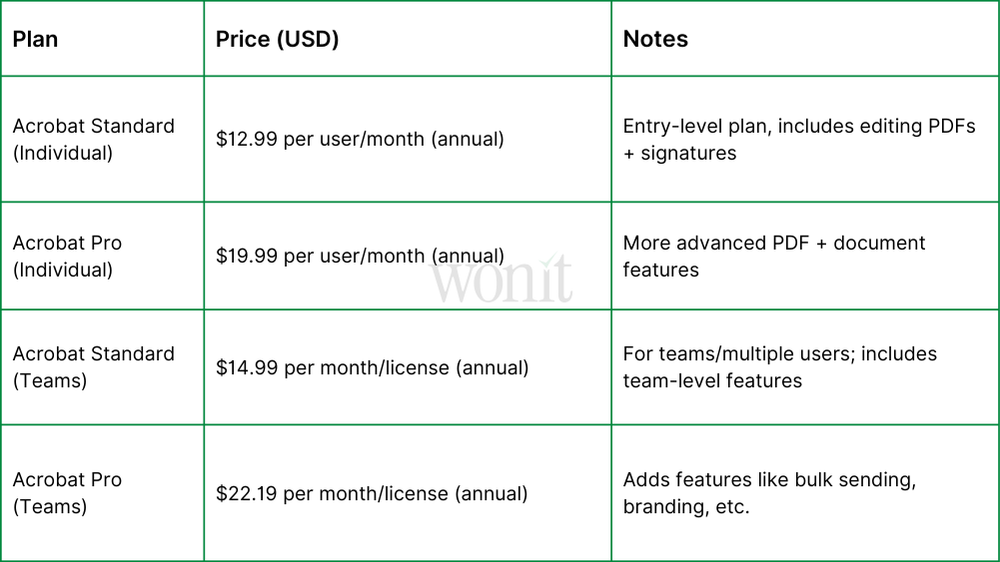Click '(Teams)' under Acrobat Pro
The height and width of the screenshot is (562, 1000).
click(50, 506)
